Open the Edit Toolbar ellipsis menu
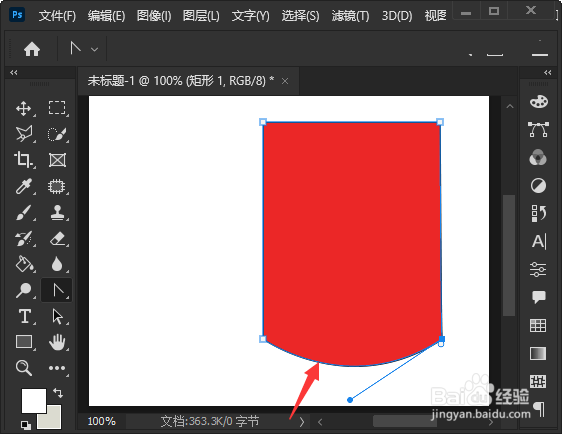 coord(57,368)
